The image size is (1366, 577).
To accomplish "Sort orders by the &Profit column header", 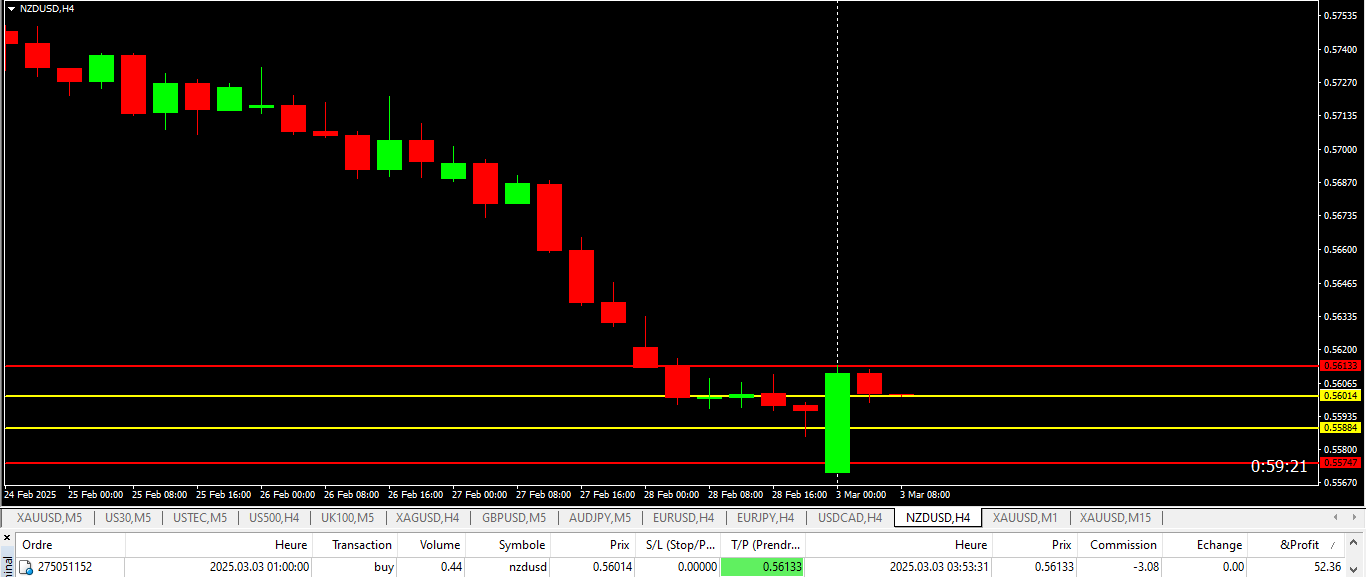I will (x=1299, y=545).
